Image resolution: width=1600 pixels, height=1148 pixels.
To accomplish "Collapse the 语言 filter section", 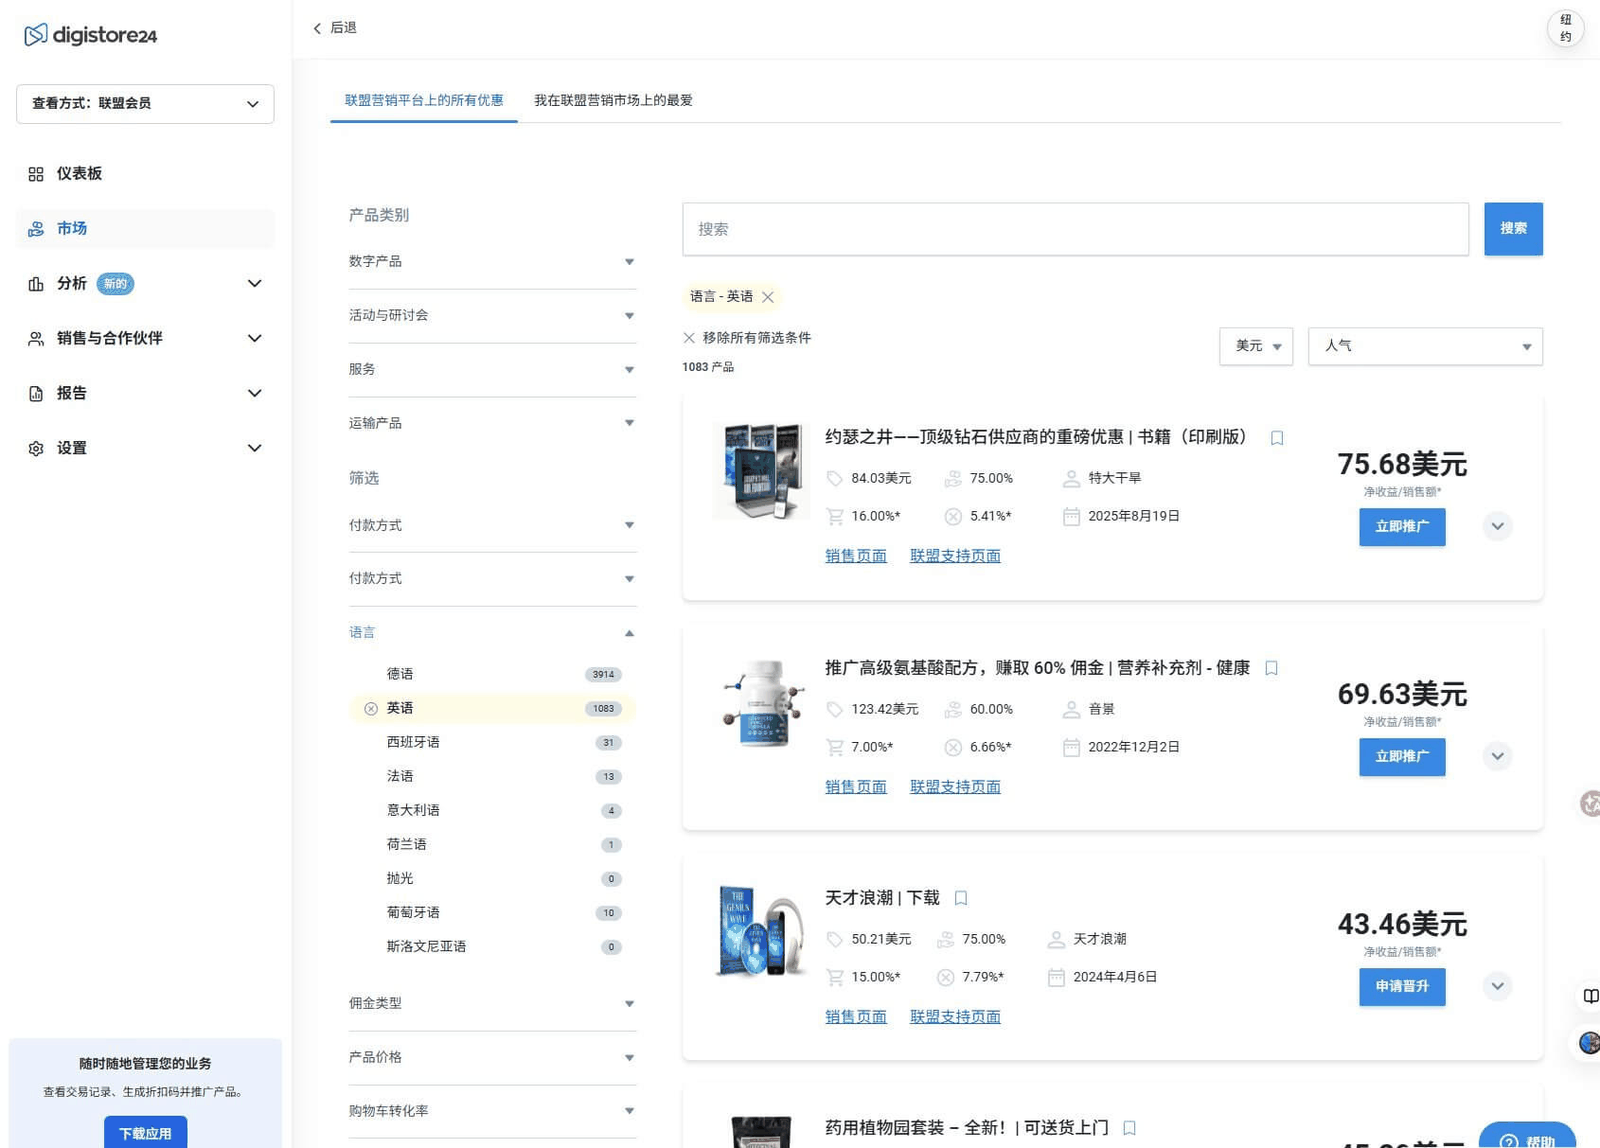I will [492, 633].
